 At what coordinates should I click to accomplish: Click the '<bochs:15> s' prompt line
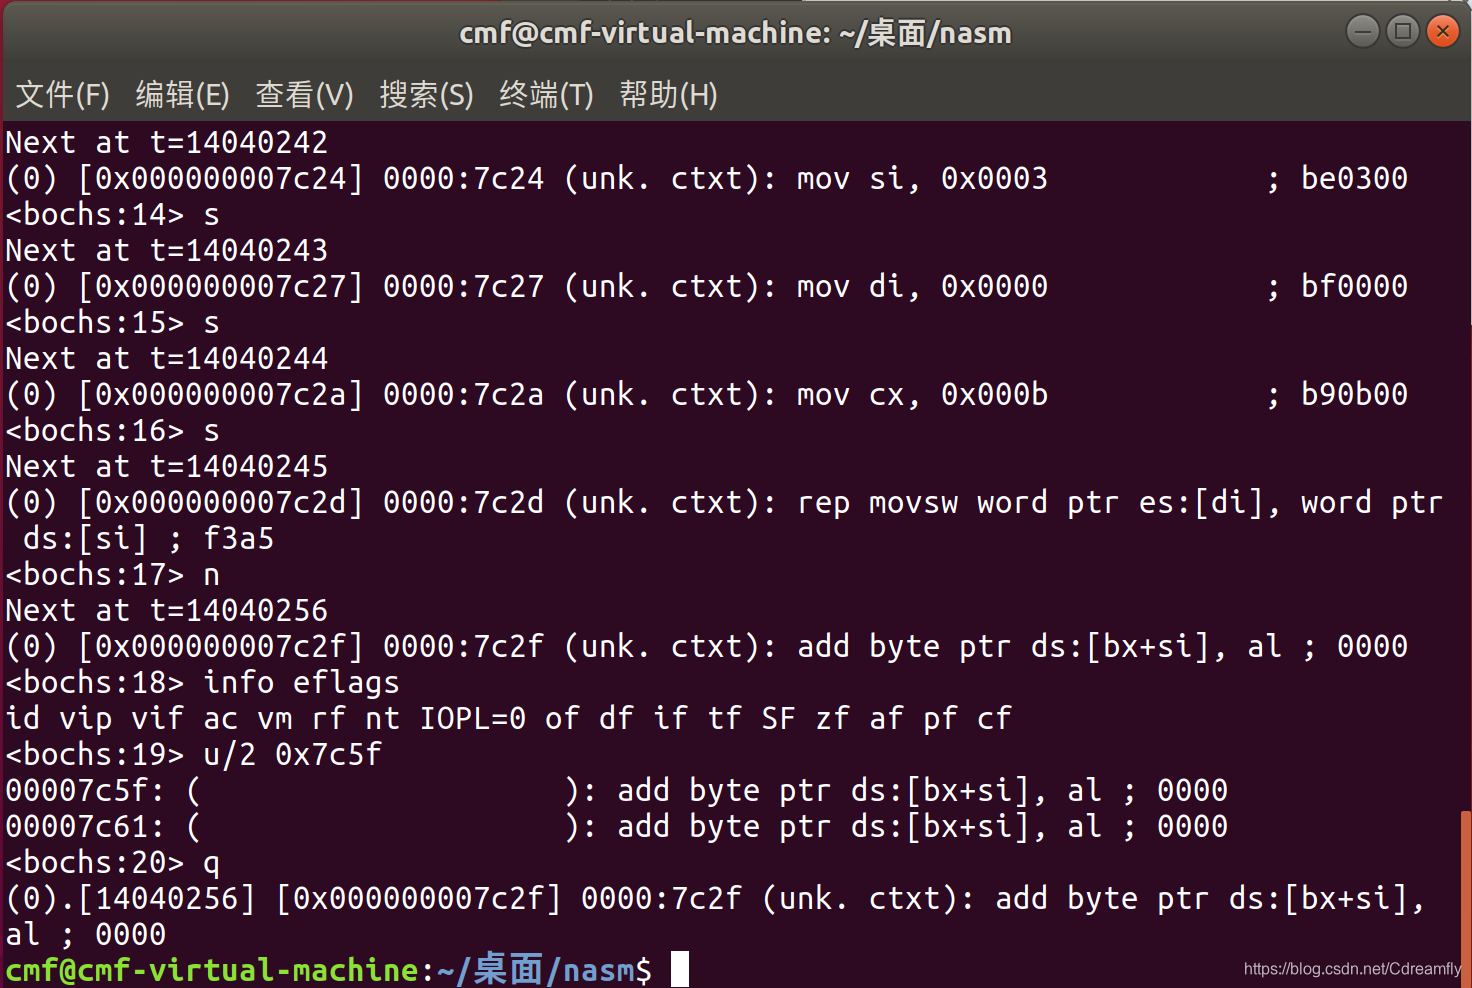coord(112,322)
